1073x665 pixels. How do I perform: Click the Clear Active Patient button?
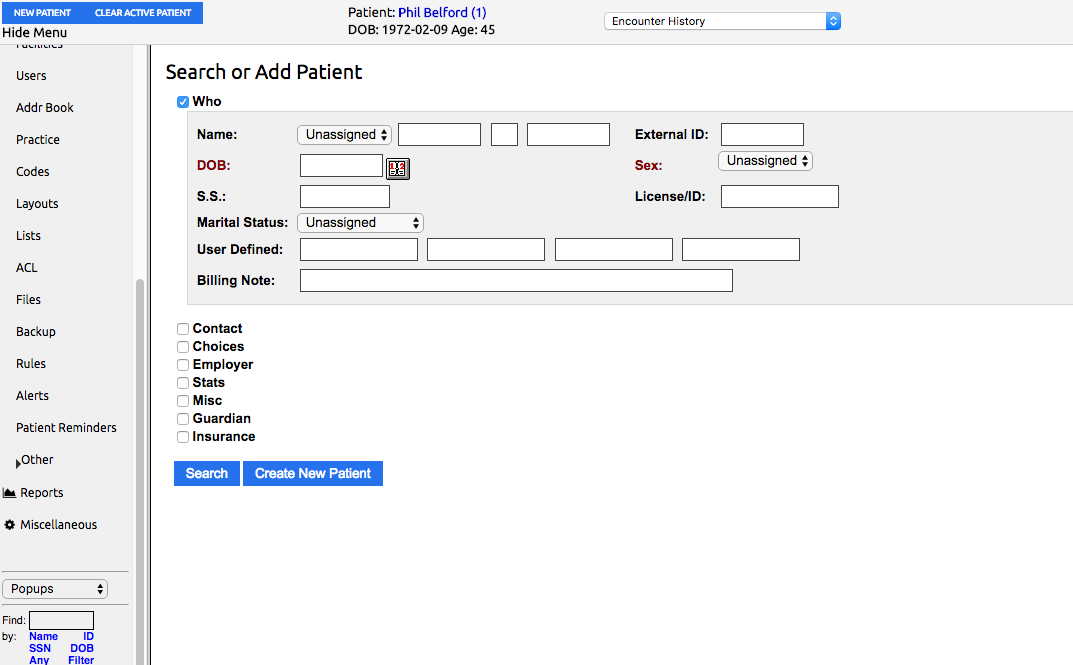(143, 13)
